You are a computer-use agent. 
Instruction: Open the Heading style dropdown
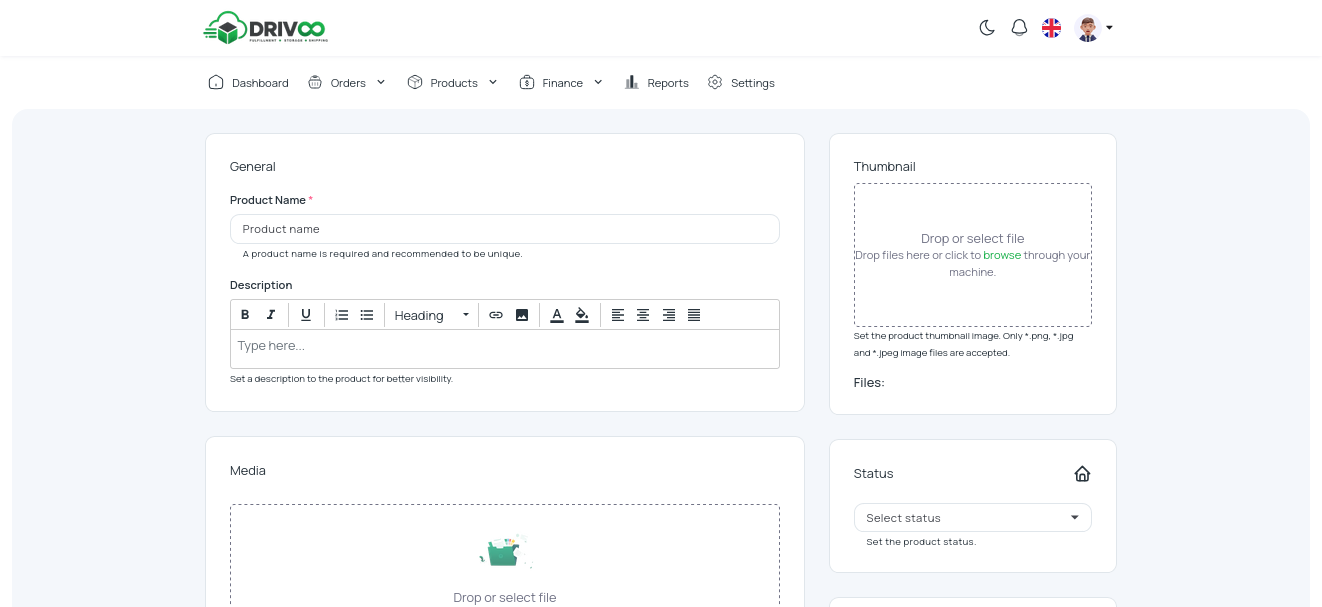pos(431,315)
